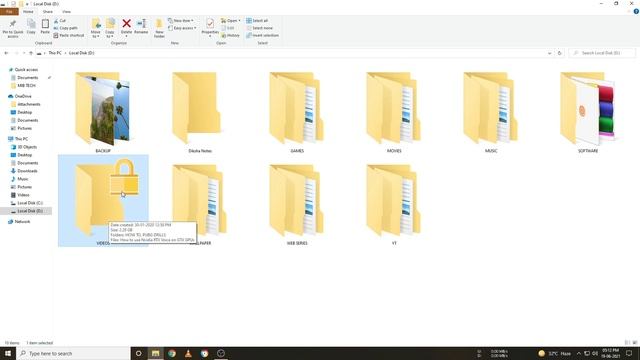Image resolution: width=640 pixels, height=360 pixels.
Task: Open recent locations dropdown arrow
Action: tap(24, 53)
